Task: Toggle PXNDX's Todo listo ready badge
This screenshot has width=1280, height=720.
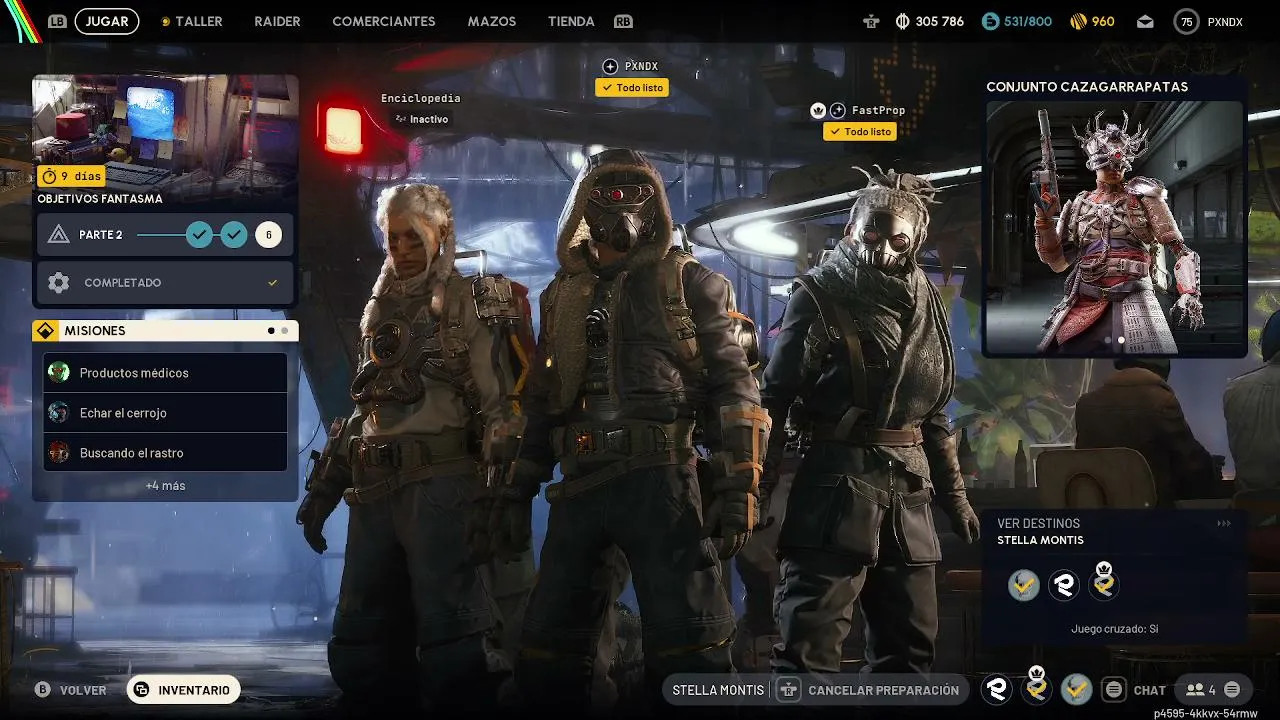Action: point(632,88)
